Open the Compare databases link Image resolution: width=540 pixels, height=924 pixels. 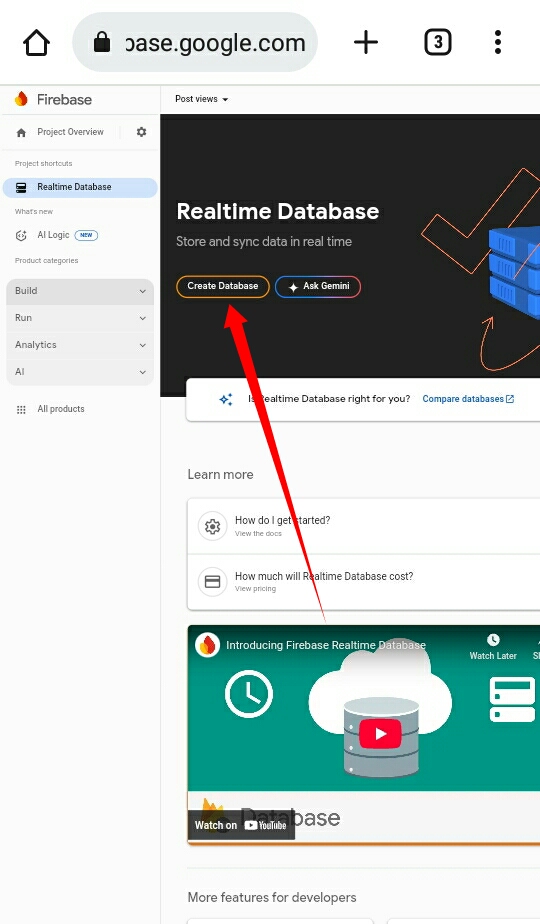tap(468, 399)
